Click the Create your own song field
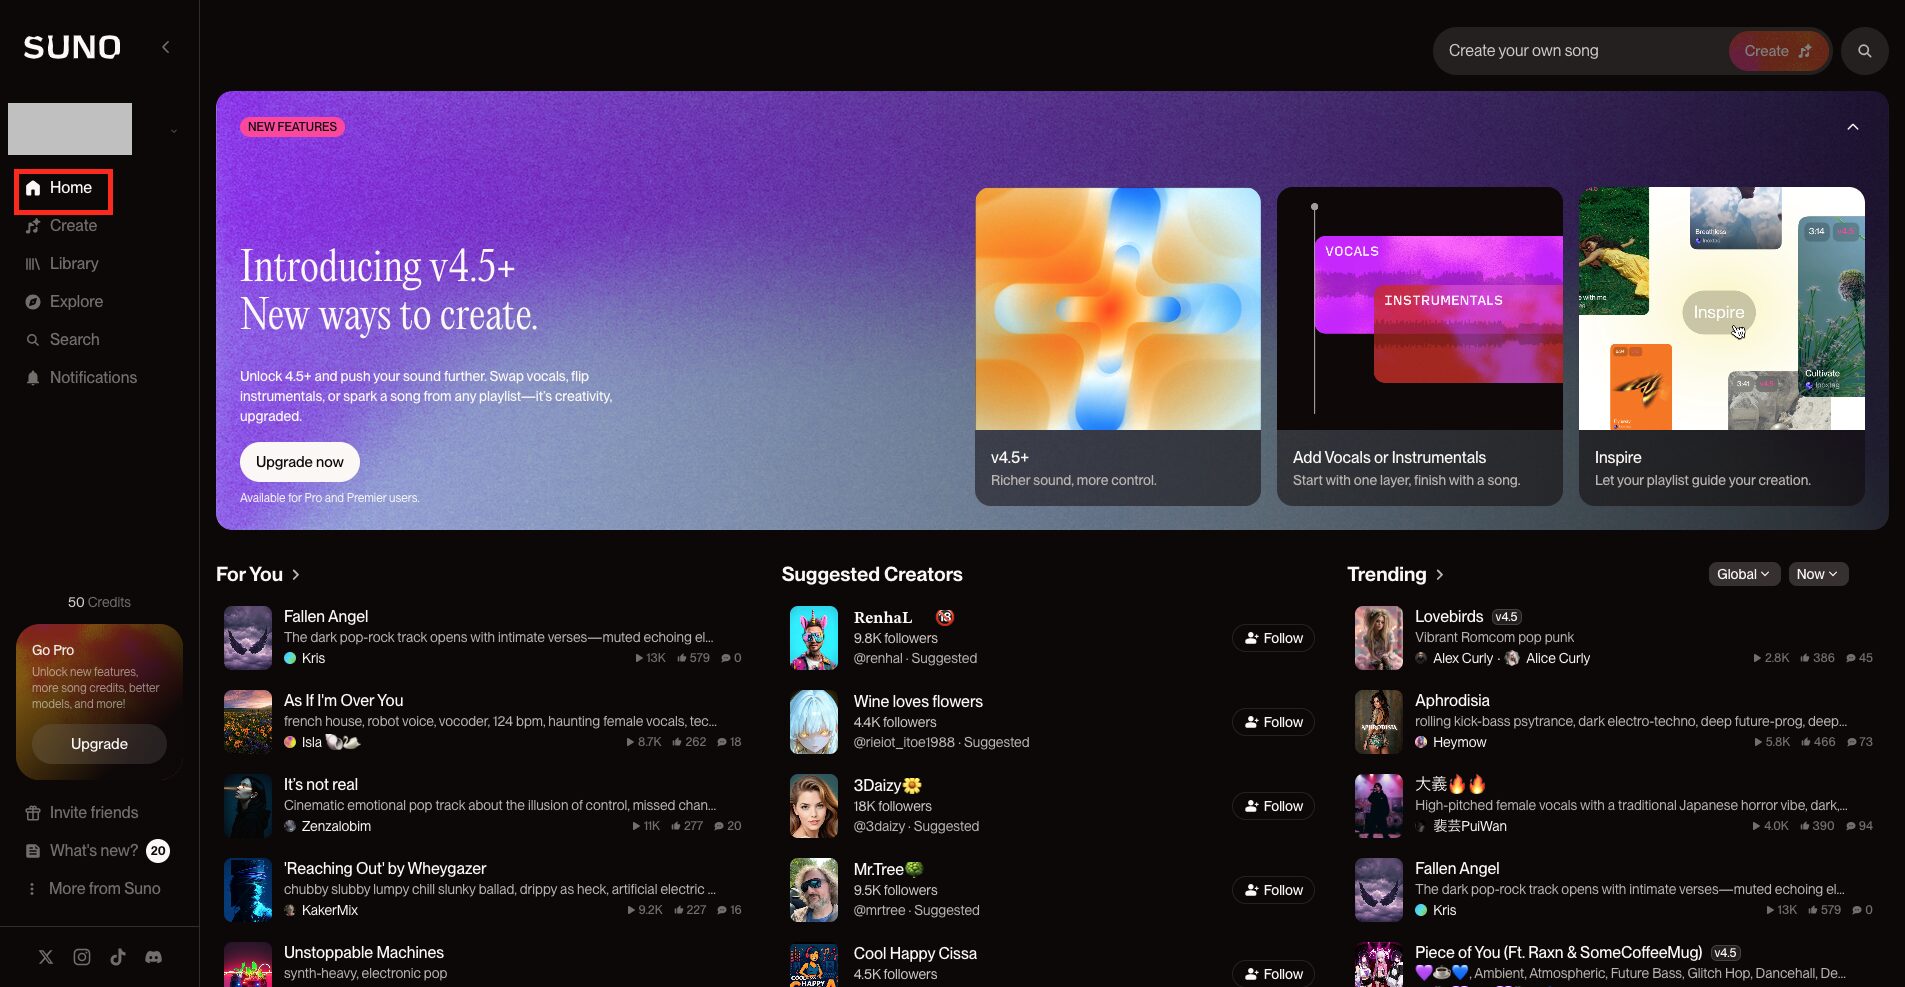 1580,51
